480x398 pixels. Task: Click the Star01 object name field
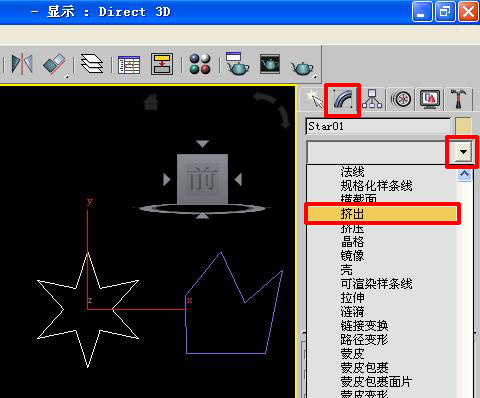click(378, 126)
